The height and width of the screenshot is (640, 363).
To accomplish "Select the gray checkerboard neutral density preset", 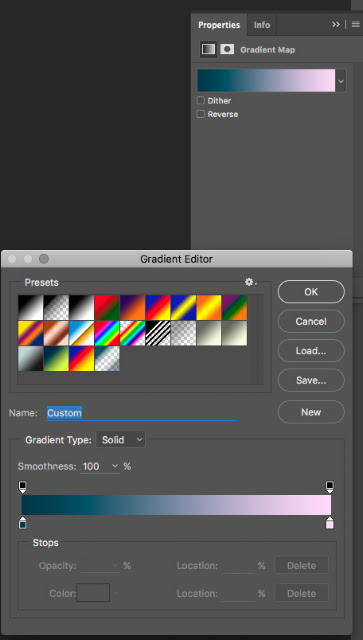I will 183,333.
